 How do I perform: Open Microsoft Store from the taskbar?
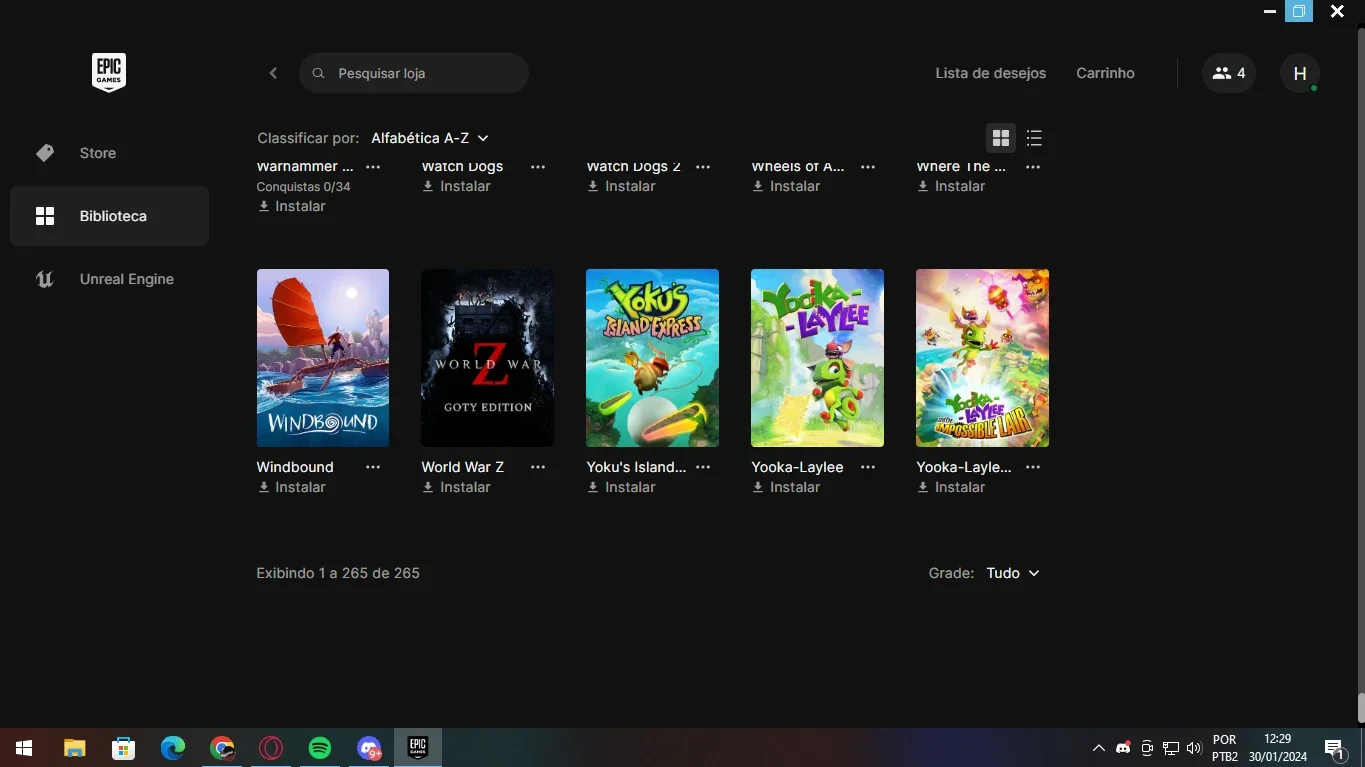(x=123, y=748)
